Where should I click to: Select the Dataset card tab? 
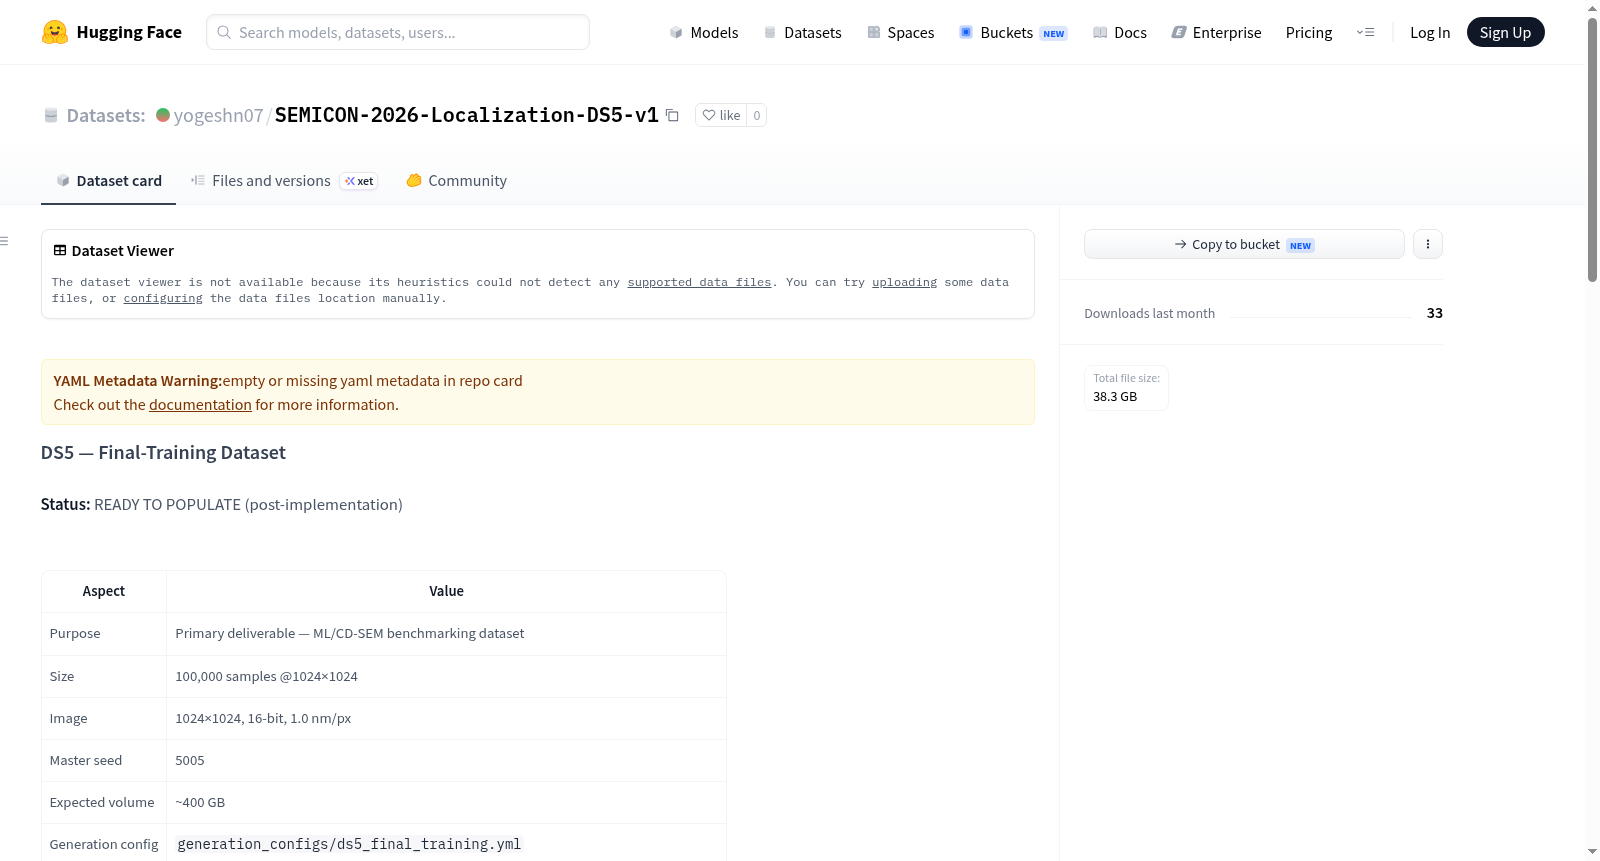pos(109,181)
